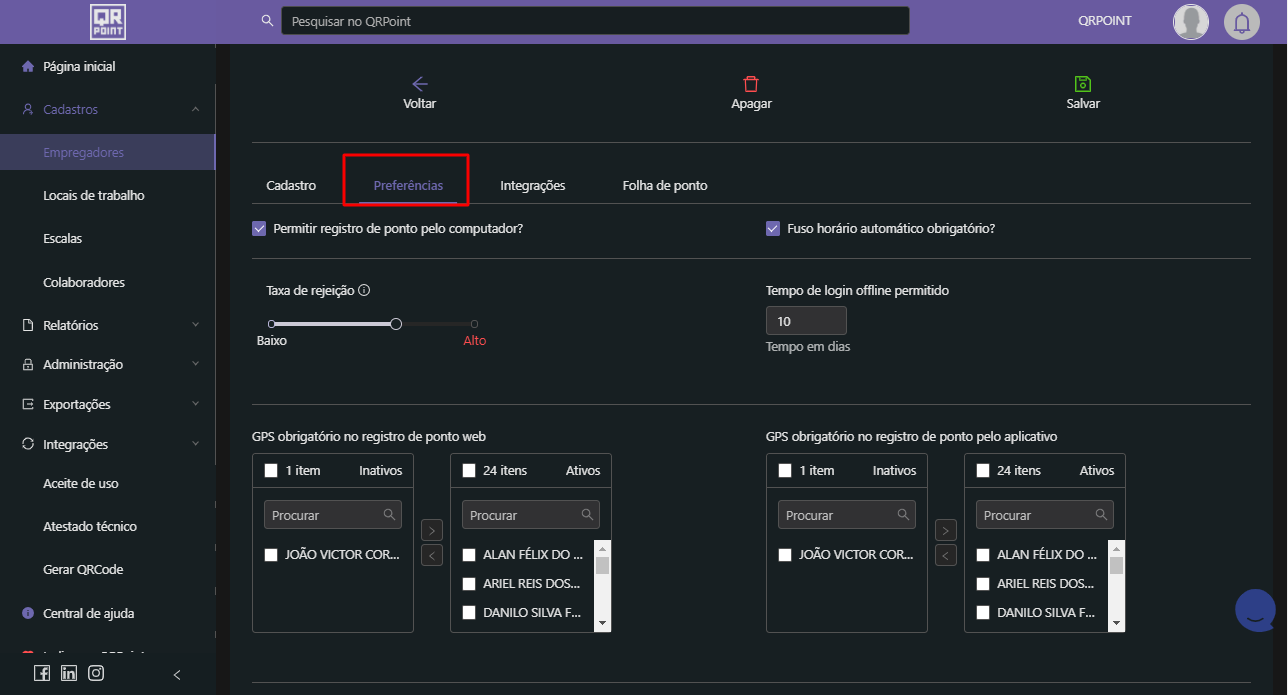
Task: Open the Instagram icon in sidebar footer
Action: (96, 673)
